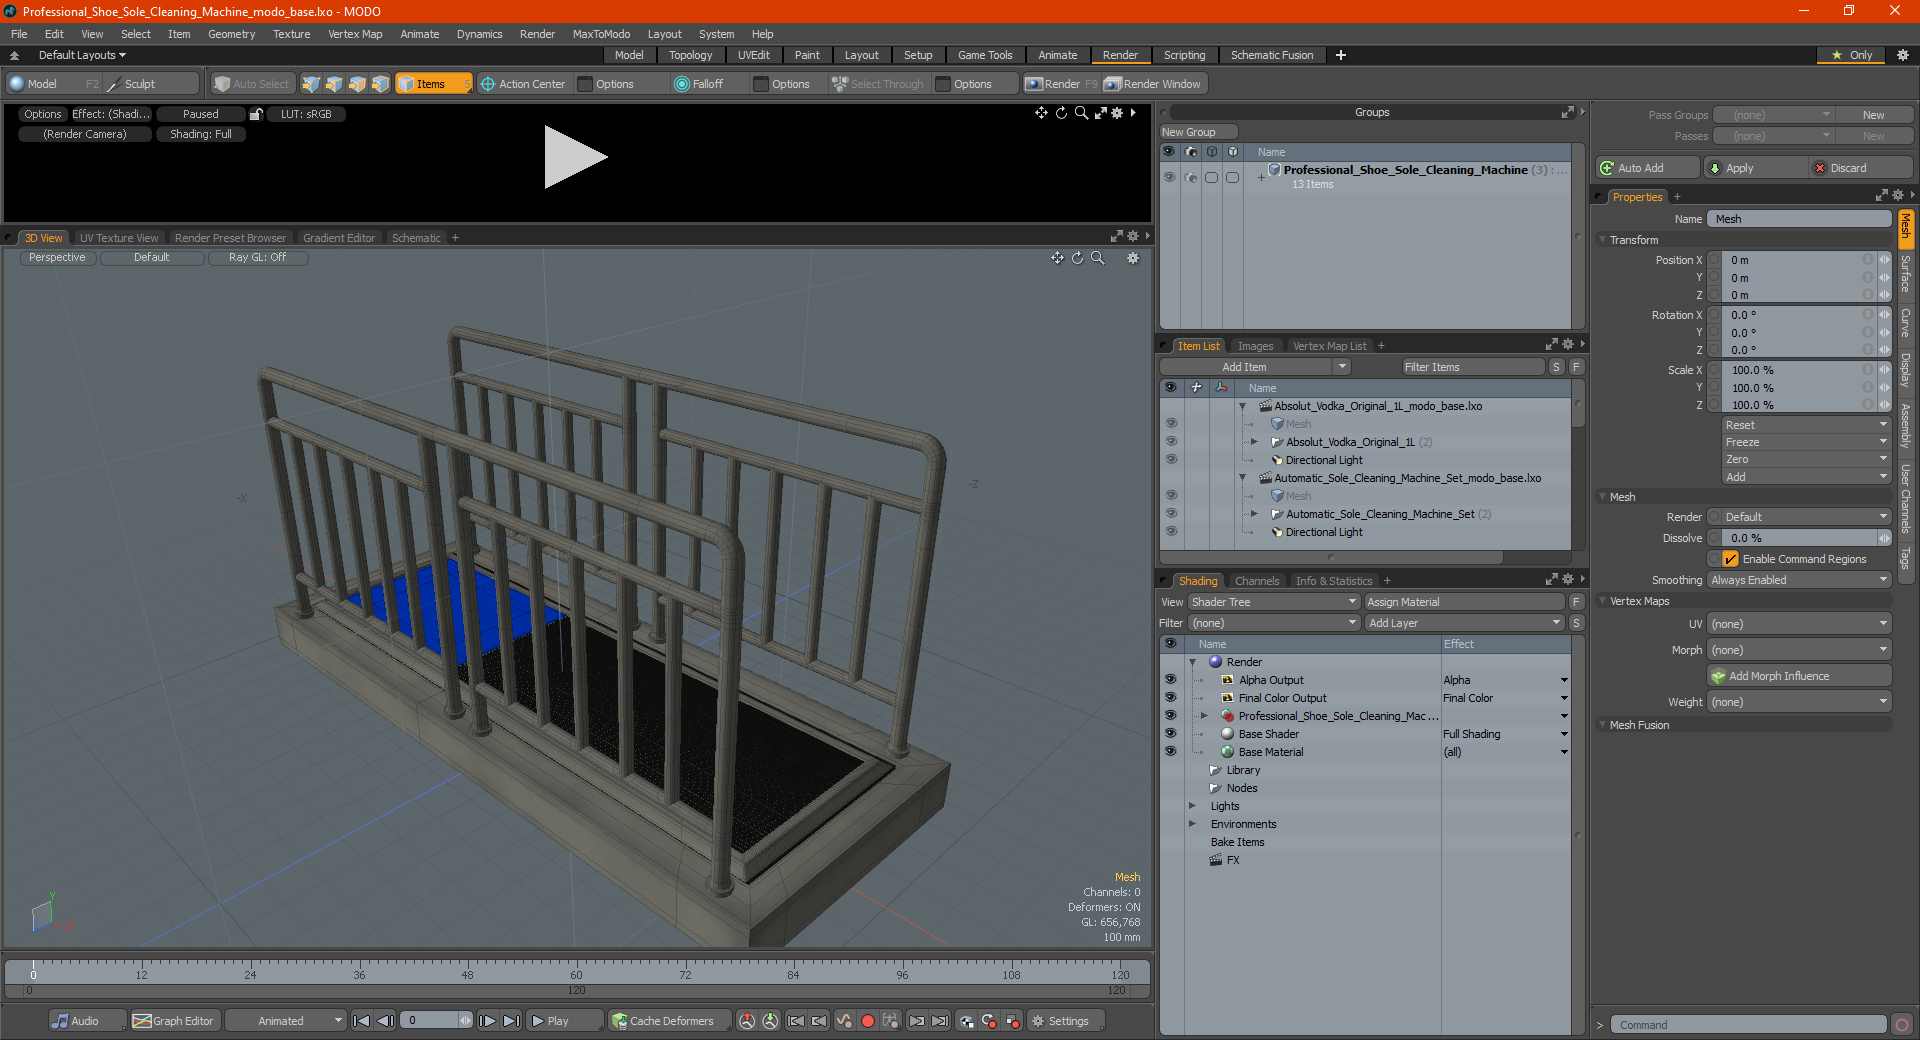Click Add Morph Influence
The height and width of the screenshot is (1040, 1920).
(x=1799, y=676)
